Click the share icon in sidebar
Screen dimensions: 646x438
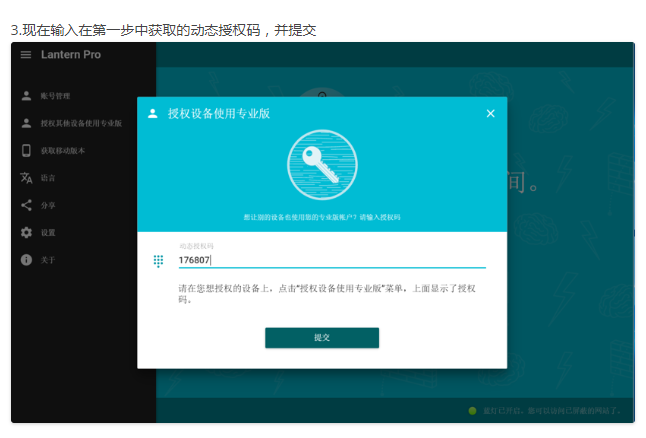[26, 205]
